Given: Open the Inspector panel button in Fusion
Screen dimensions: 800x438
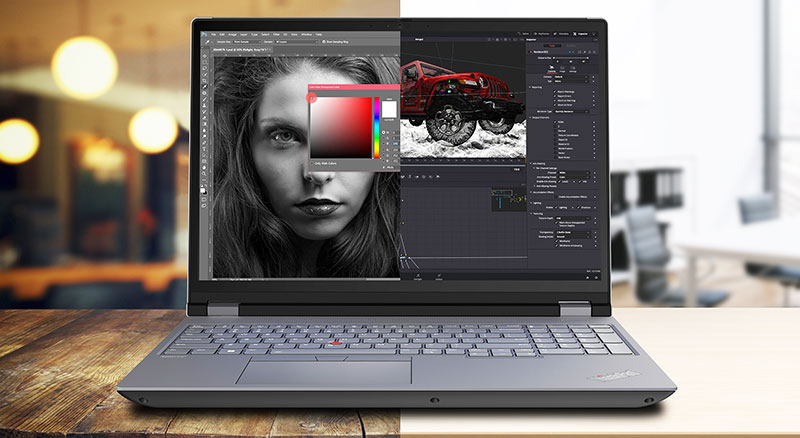Looking at the screenshot, I should [x=580, y=34].
